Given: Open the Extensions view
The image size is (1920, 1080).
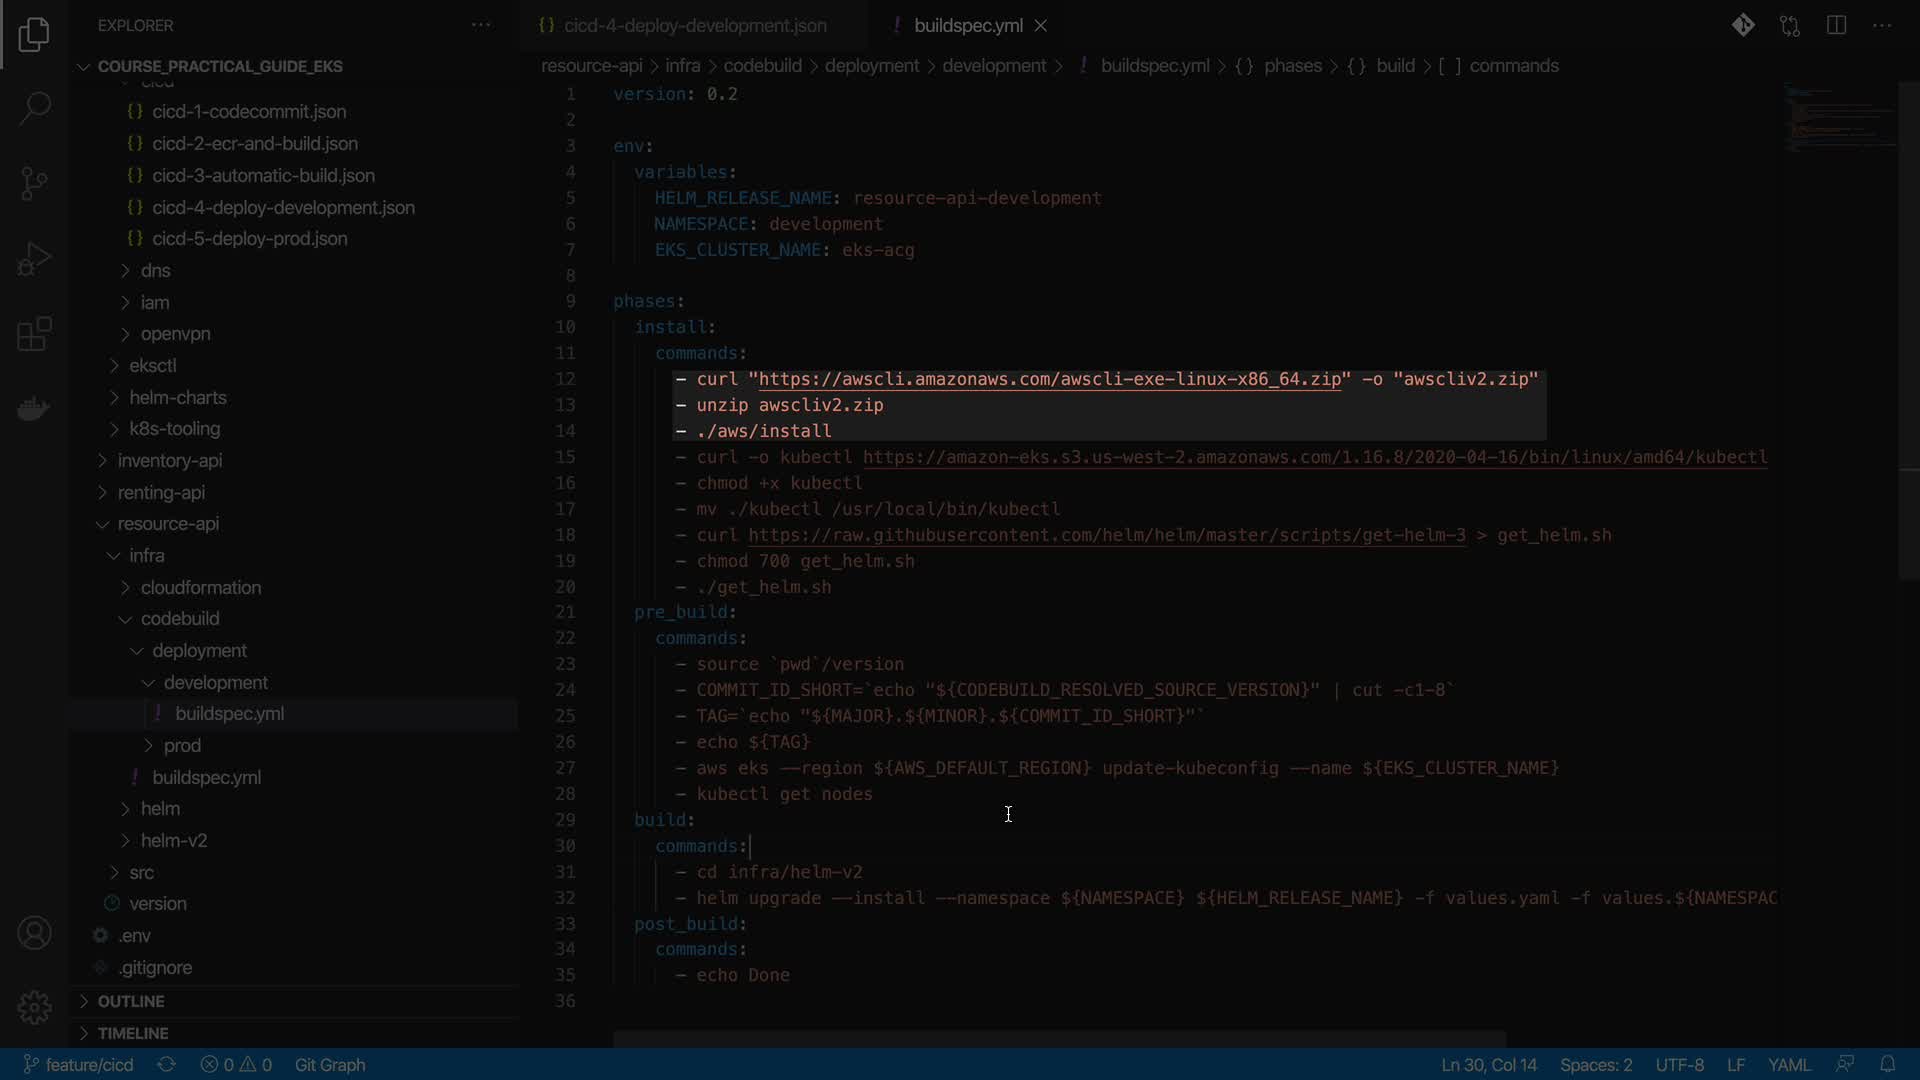Looking at the screenshot, I should (x=34, y=334).
